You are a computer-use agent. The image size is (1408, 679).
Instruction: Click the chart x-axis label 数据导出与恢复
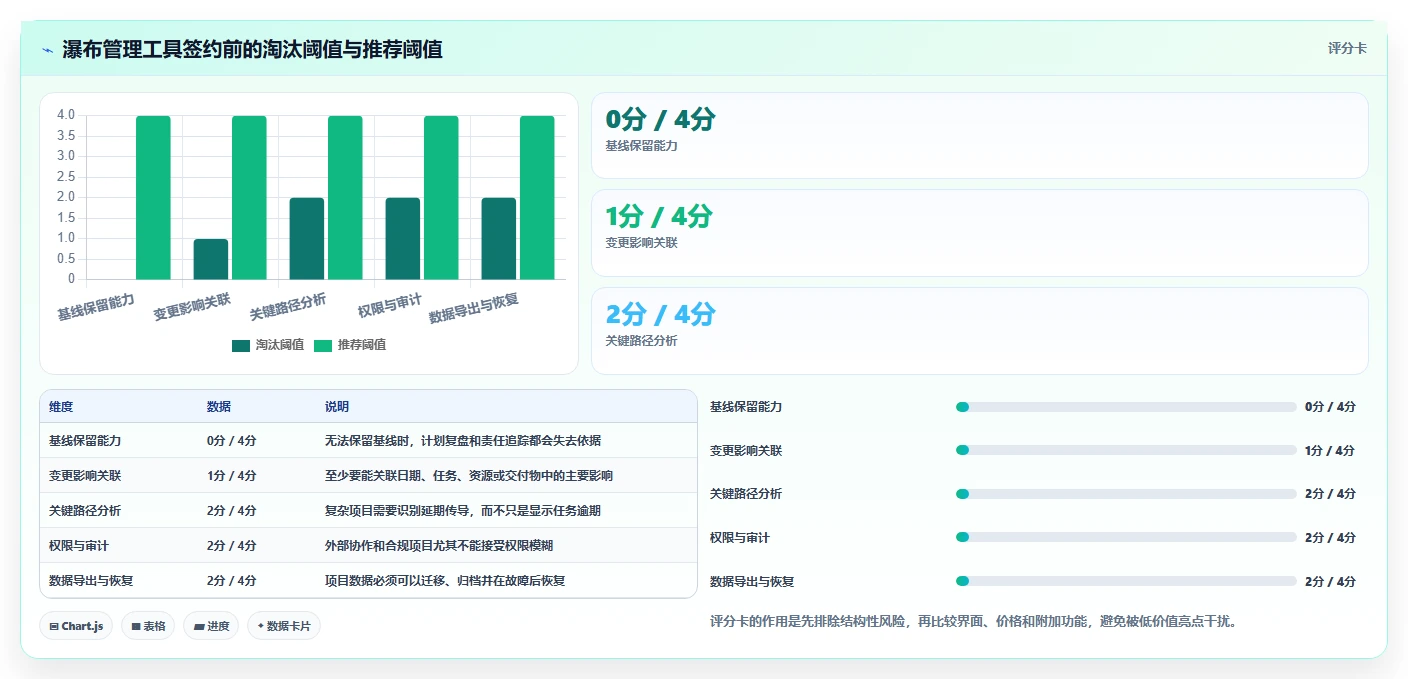(x=474, y=308)
